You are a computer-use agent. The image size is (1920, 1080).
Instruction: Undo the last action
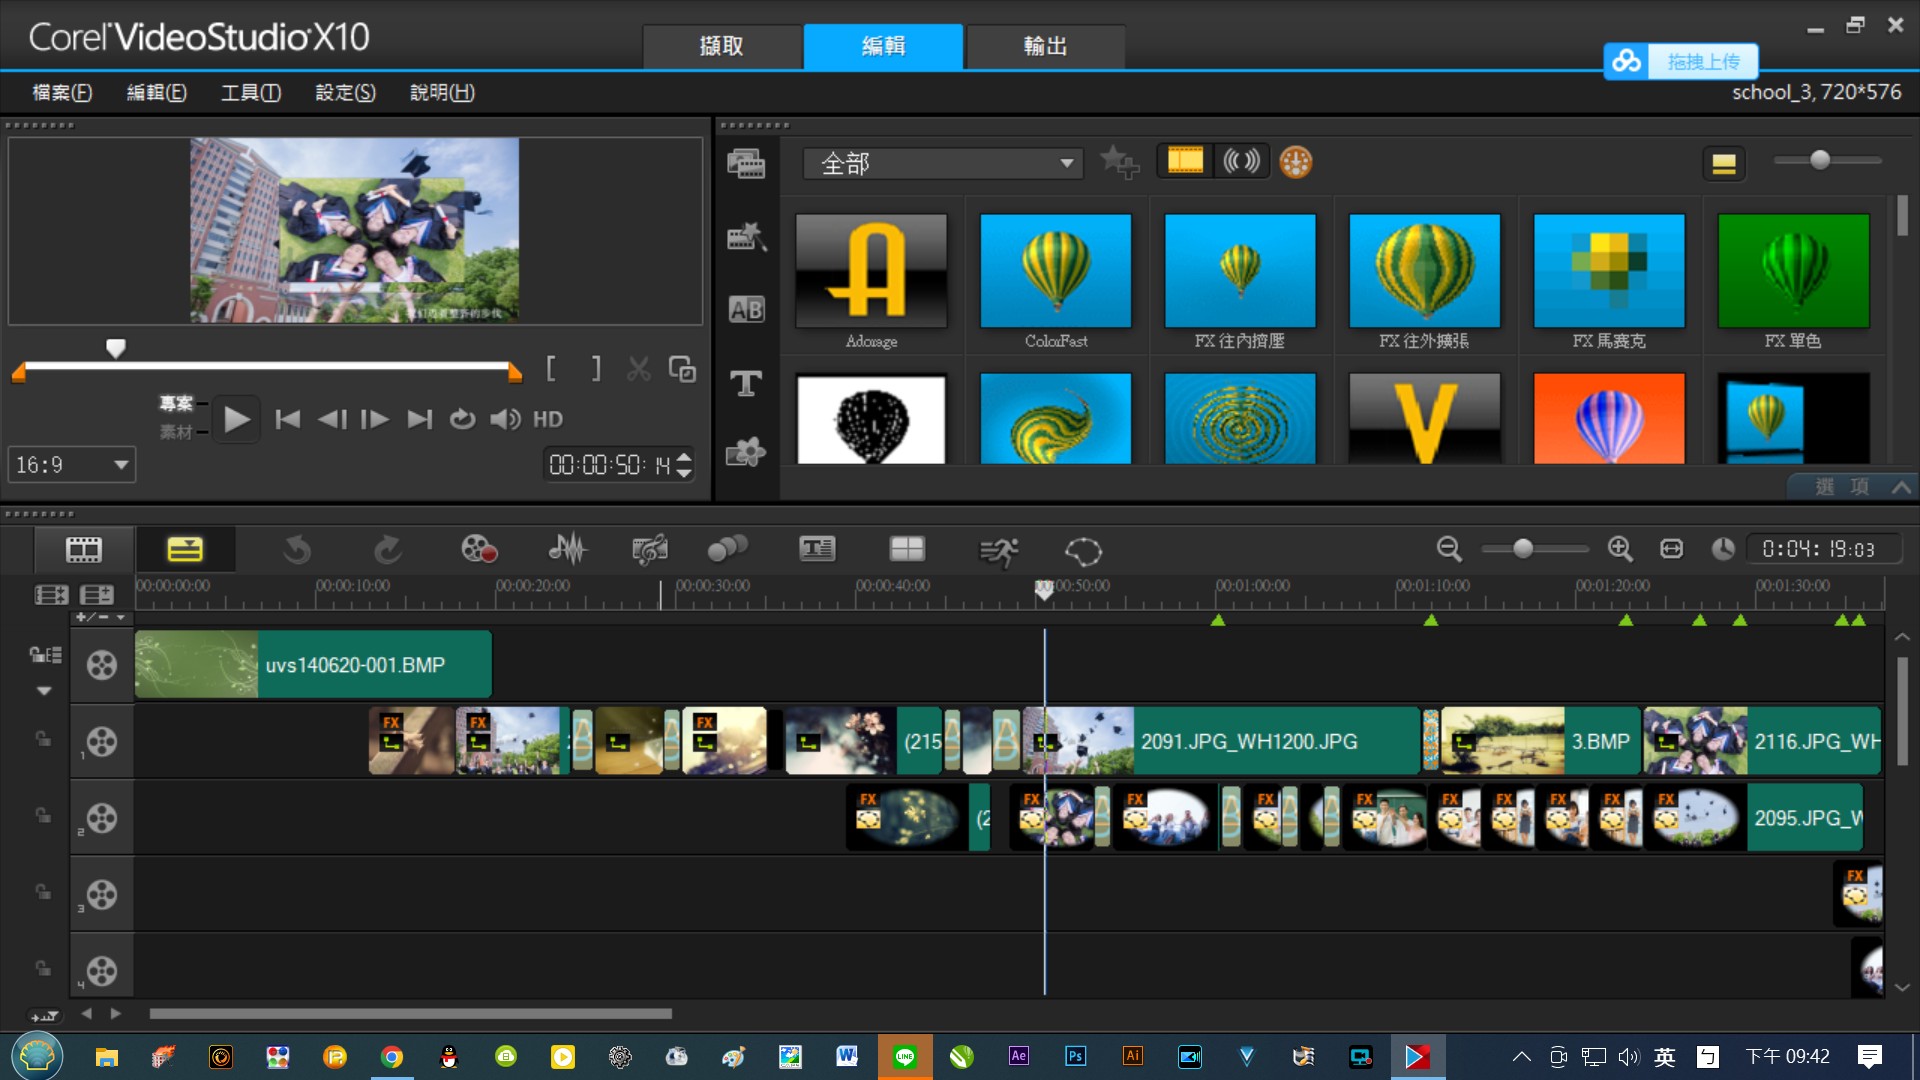point(297,549)
